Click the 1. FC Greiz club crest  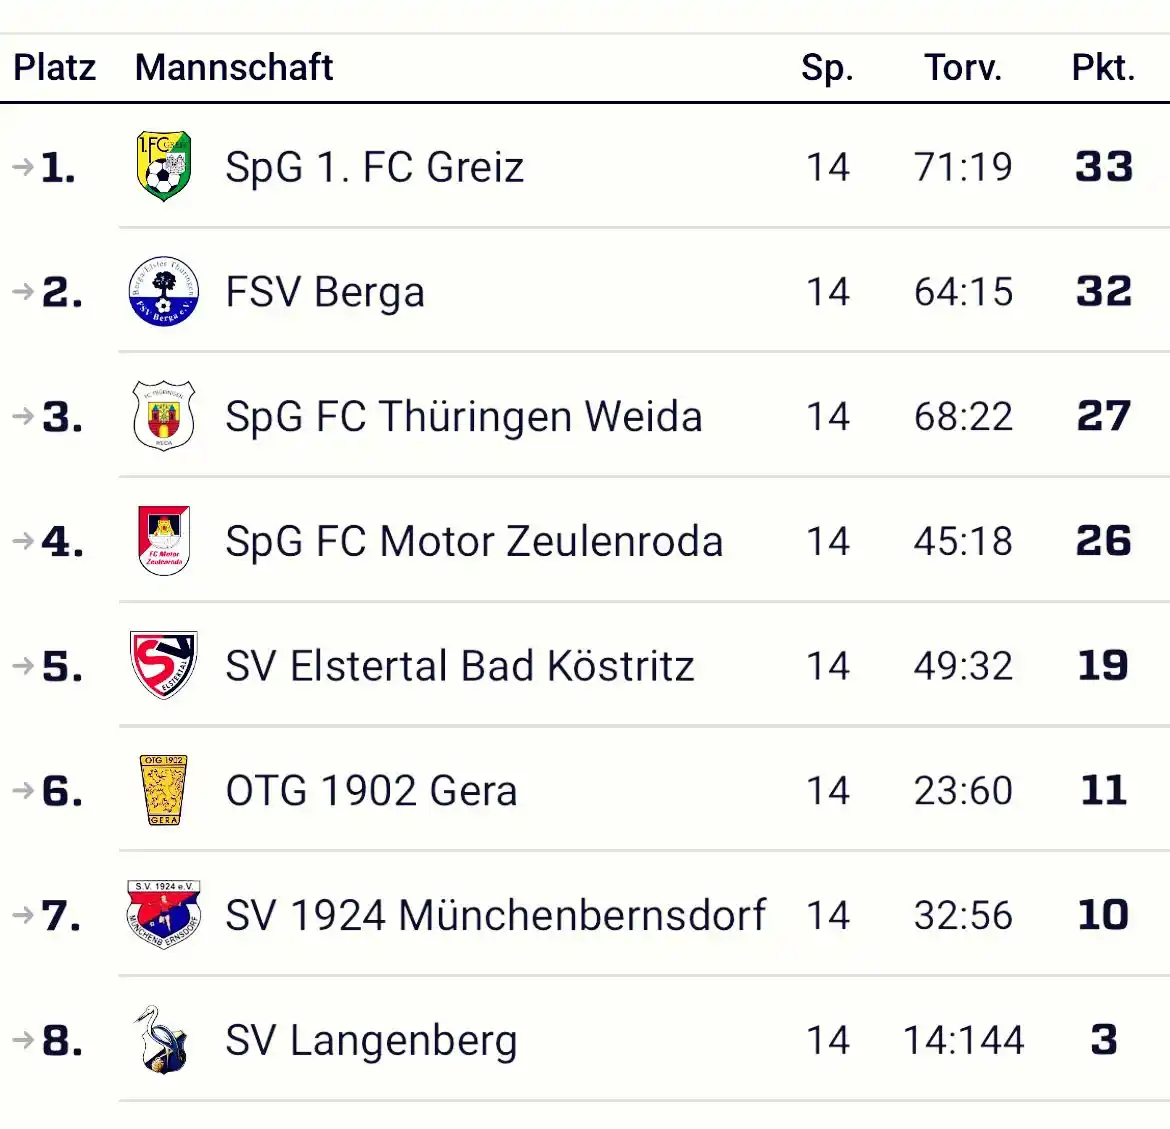click(x=163, y=166)
